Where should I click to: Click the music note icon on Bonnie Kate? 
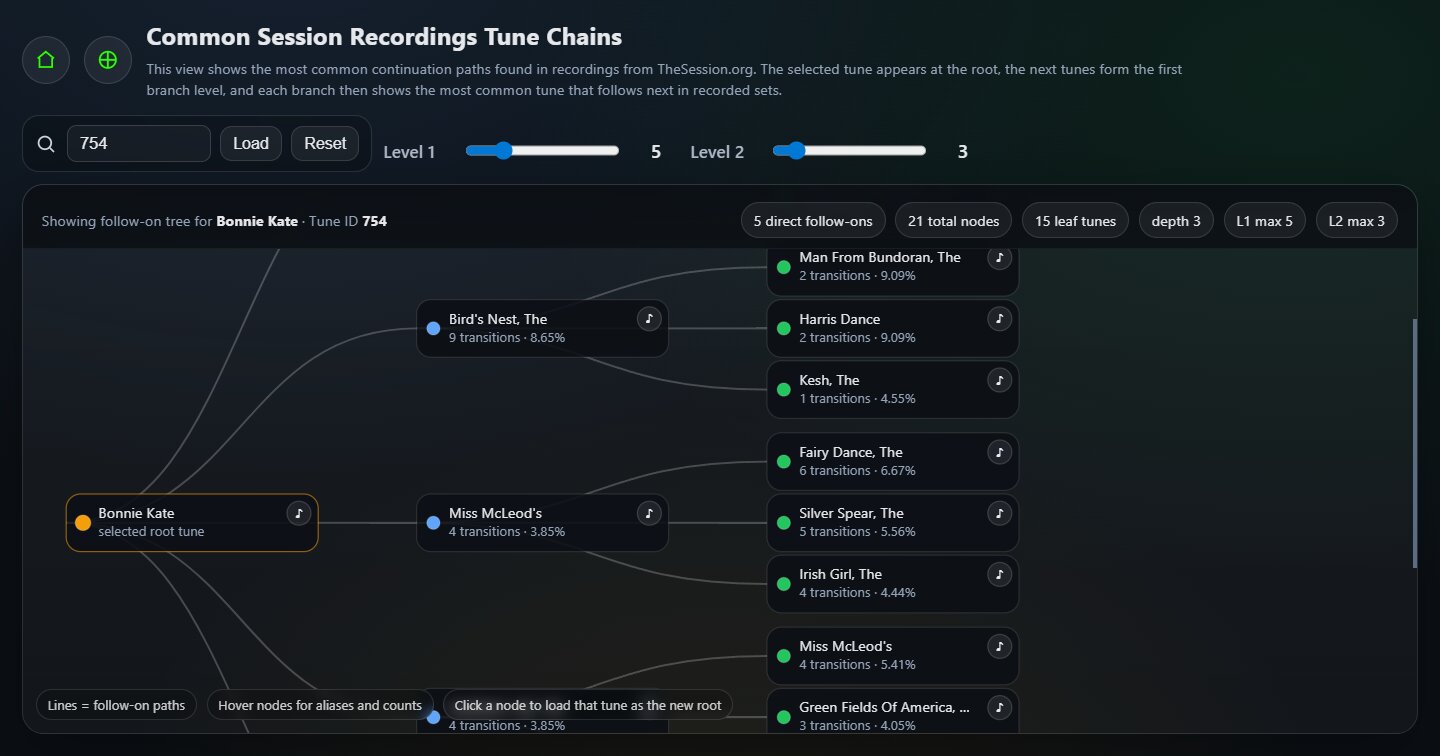[298, 513]
